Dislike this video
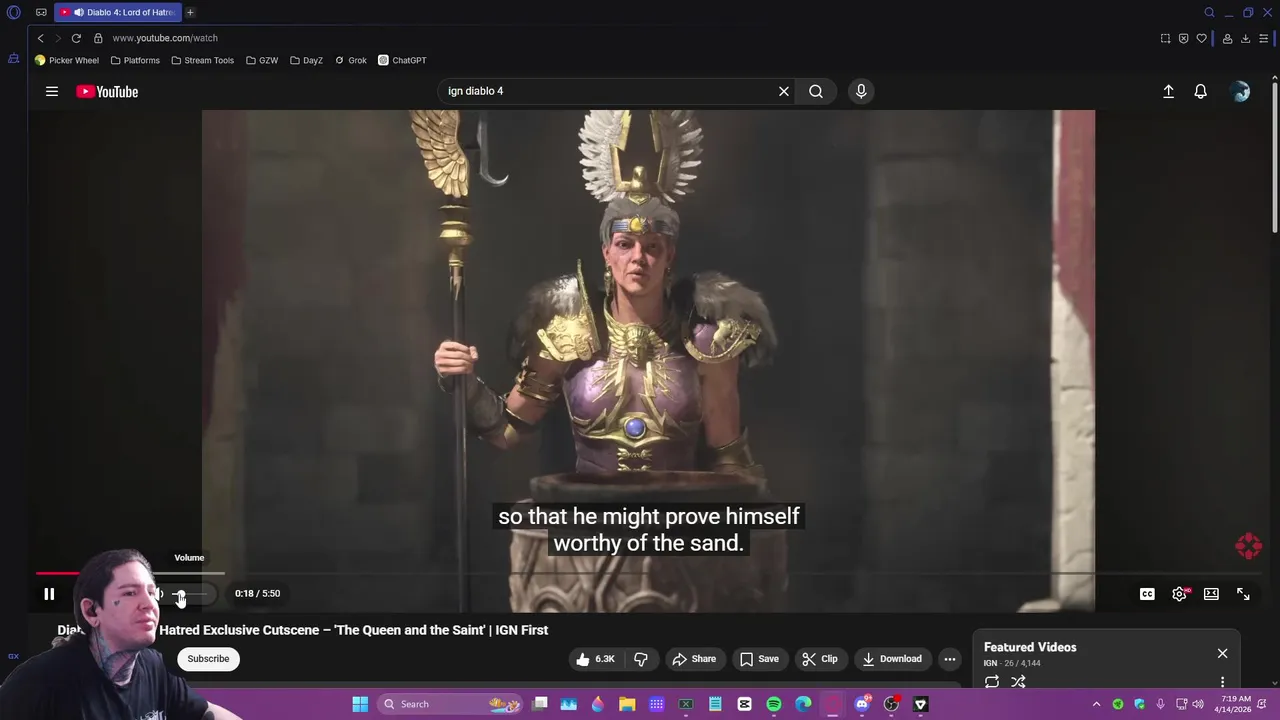The height and width of the screenshot is (720, 1280). coord(641,659)
